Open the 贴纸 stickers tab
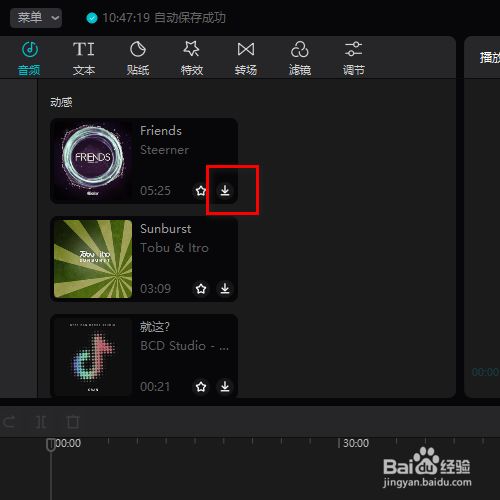This screenshot has height=500, width=500. pos(138,59)
